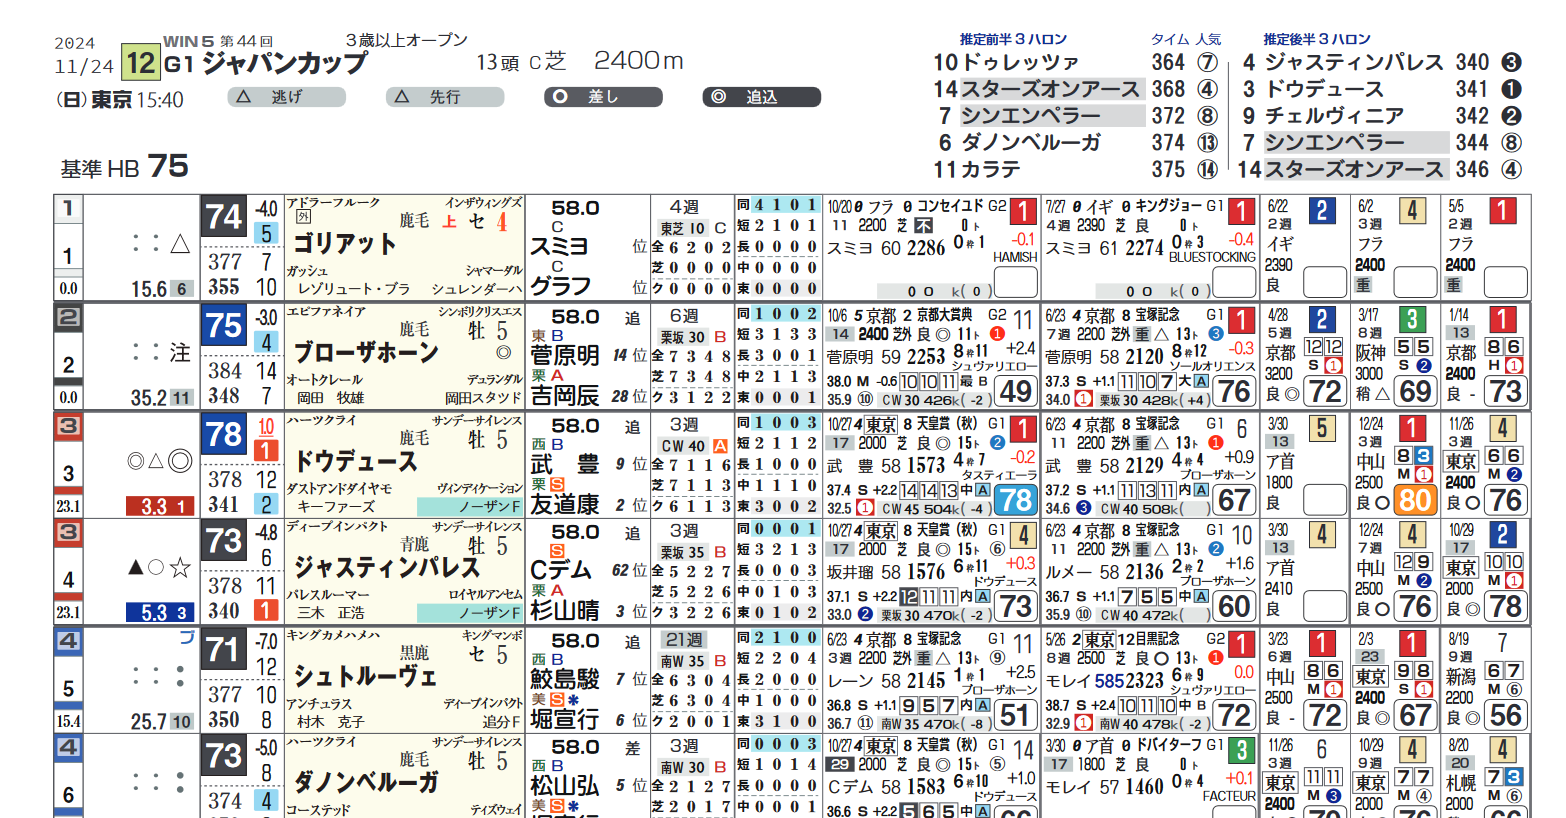Click the ▲○☆ prediction marks for ジャスティンパレス
This screenshot has height=818, width=1566.
(x=160, y=568)
